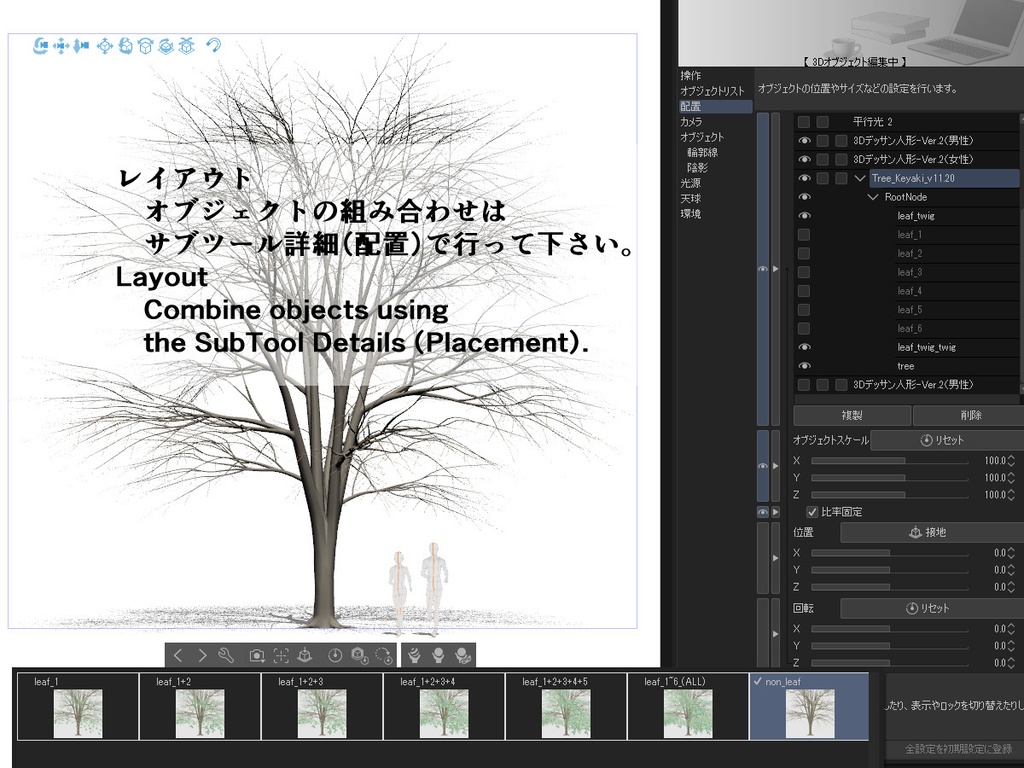Hide the 平行光 2 light source layer
This screenshot has height=768, width=1024.
(x=805, y=121)
